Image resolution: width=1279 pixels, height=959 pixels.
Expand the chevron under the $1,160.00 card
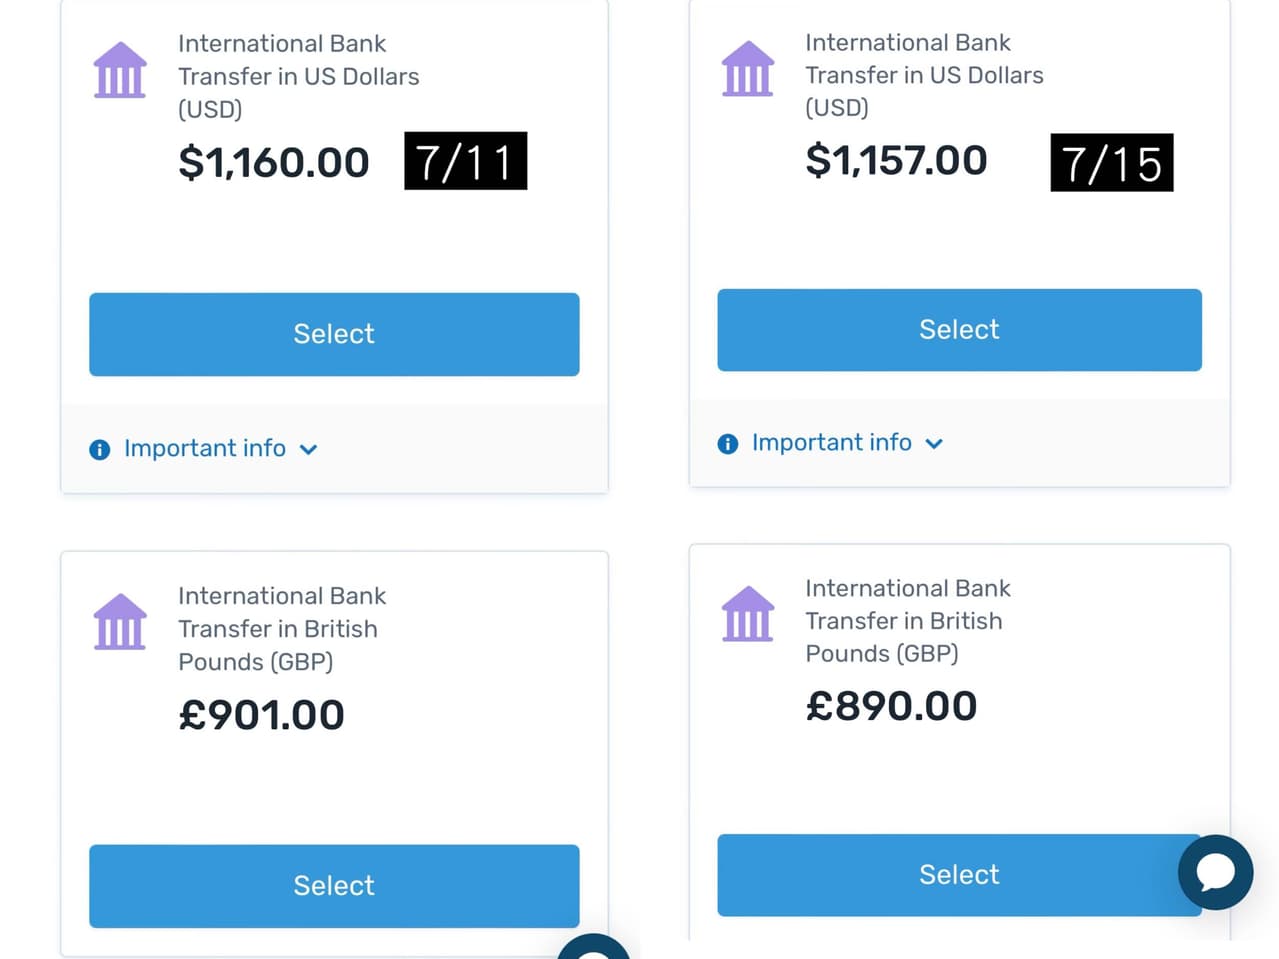tap(309, 450)
